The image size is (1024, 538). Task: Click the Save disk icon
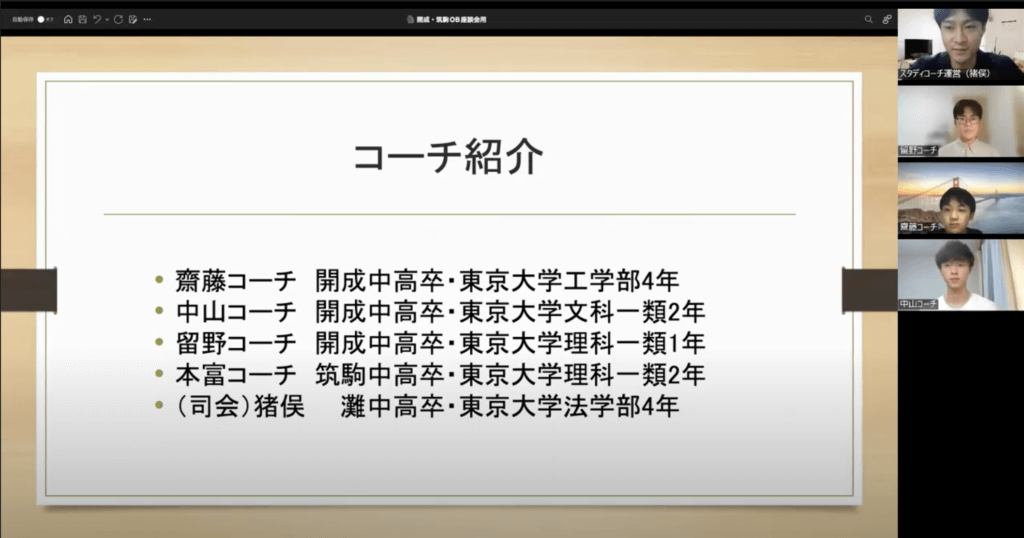coord(82,19)
